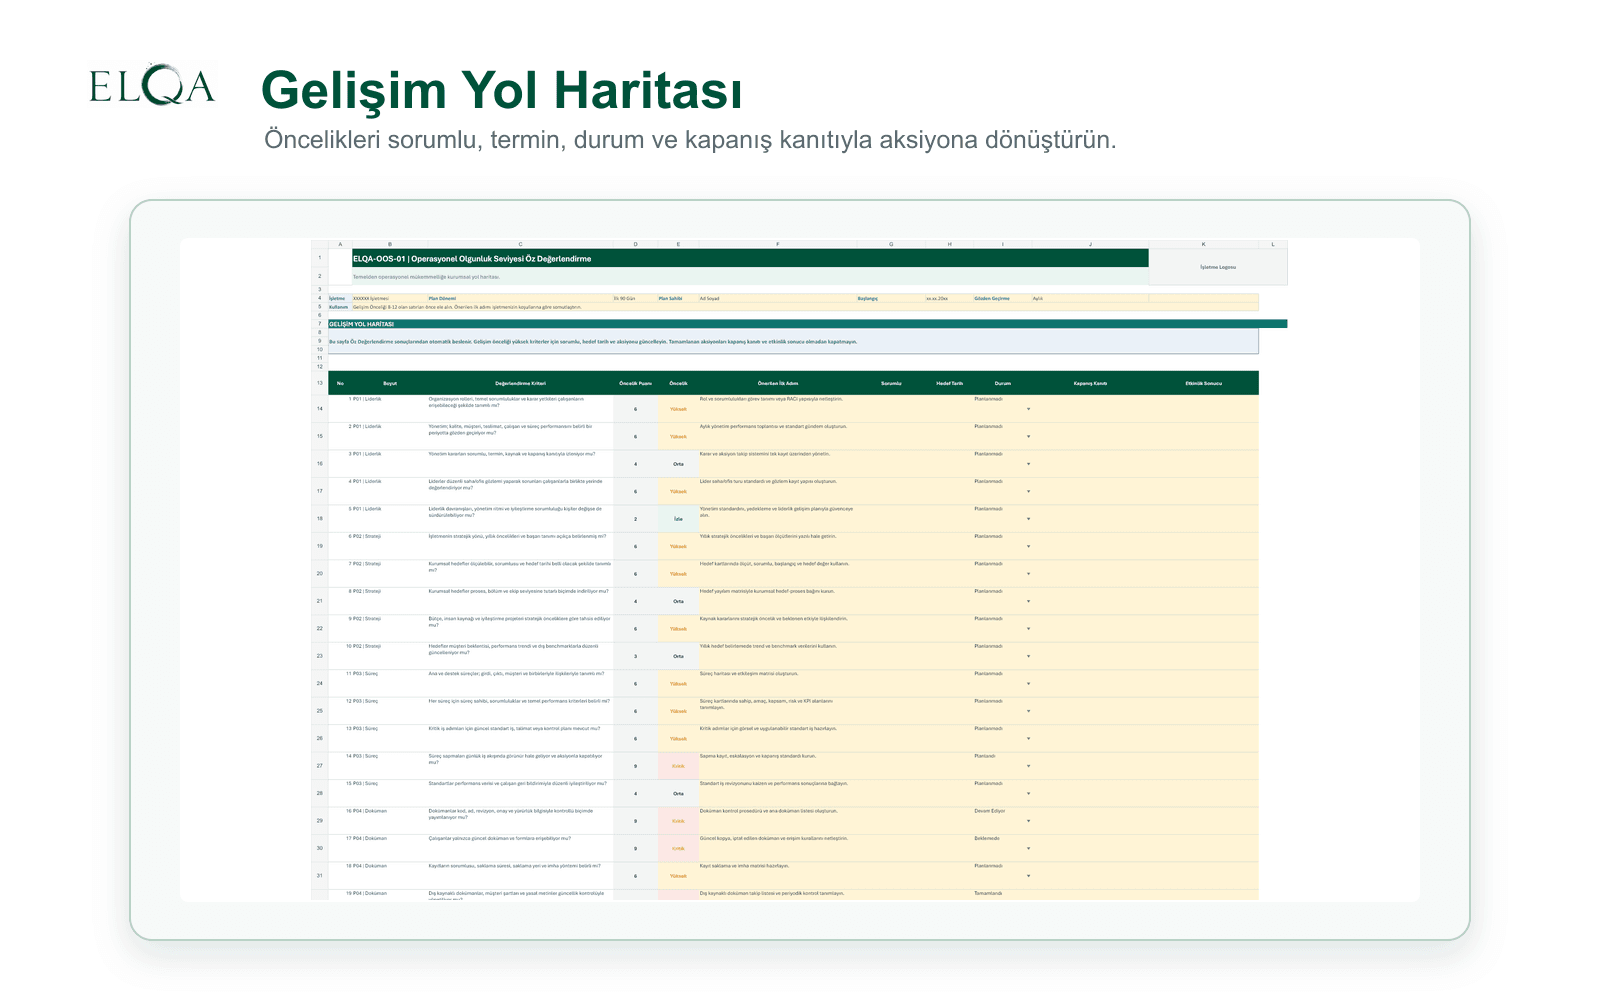Click the Durum column heading
Image resolution: width=1600 pixels, height=1000 pixels.
click(x=1002, y=383)
